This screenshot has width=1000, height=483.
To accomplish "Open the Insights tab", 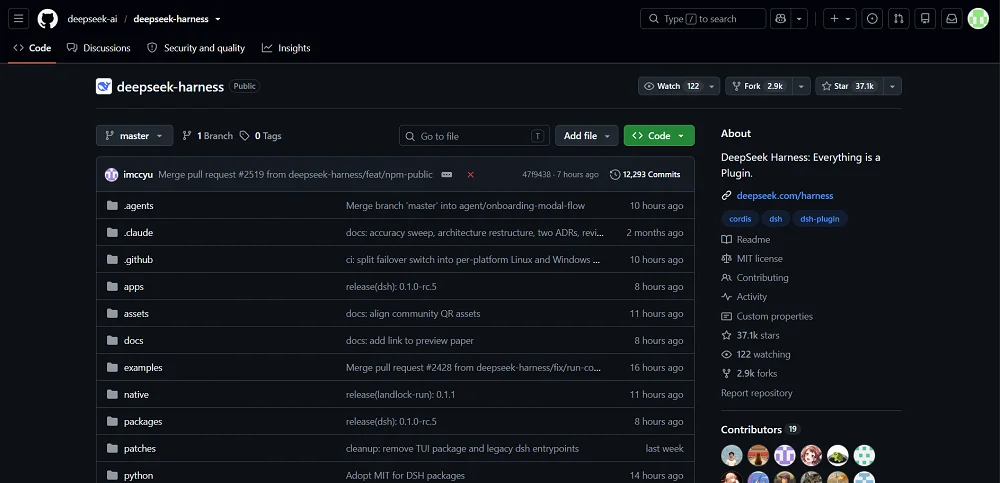I will point(286,48).
